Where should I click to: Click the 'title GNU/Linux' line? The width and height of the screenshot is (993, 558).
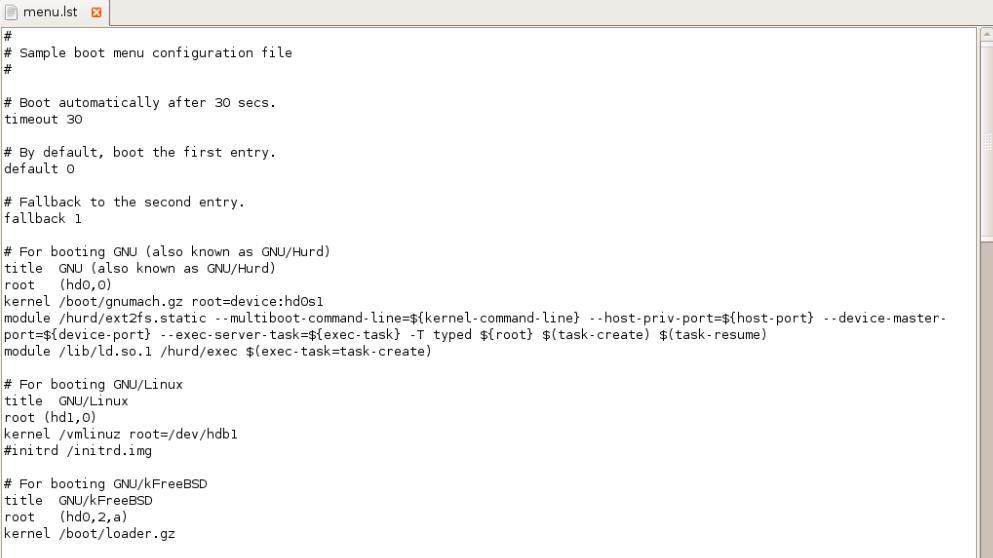pyautogui.click(x=66, y=401)
